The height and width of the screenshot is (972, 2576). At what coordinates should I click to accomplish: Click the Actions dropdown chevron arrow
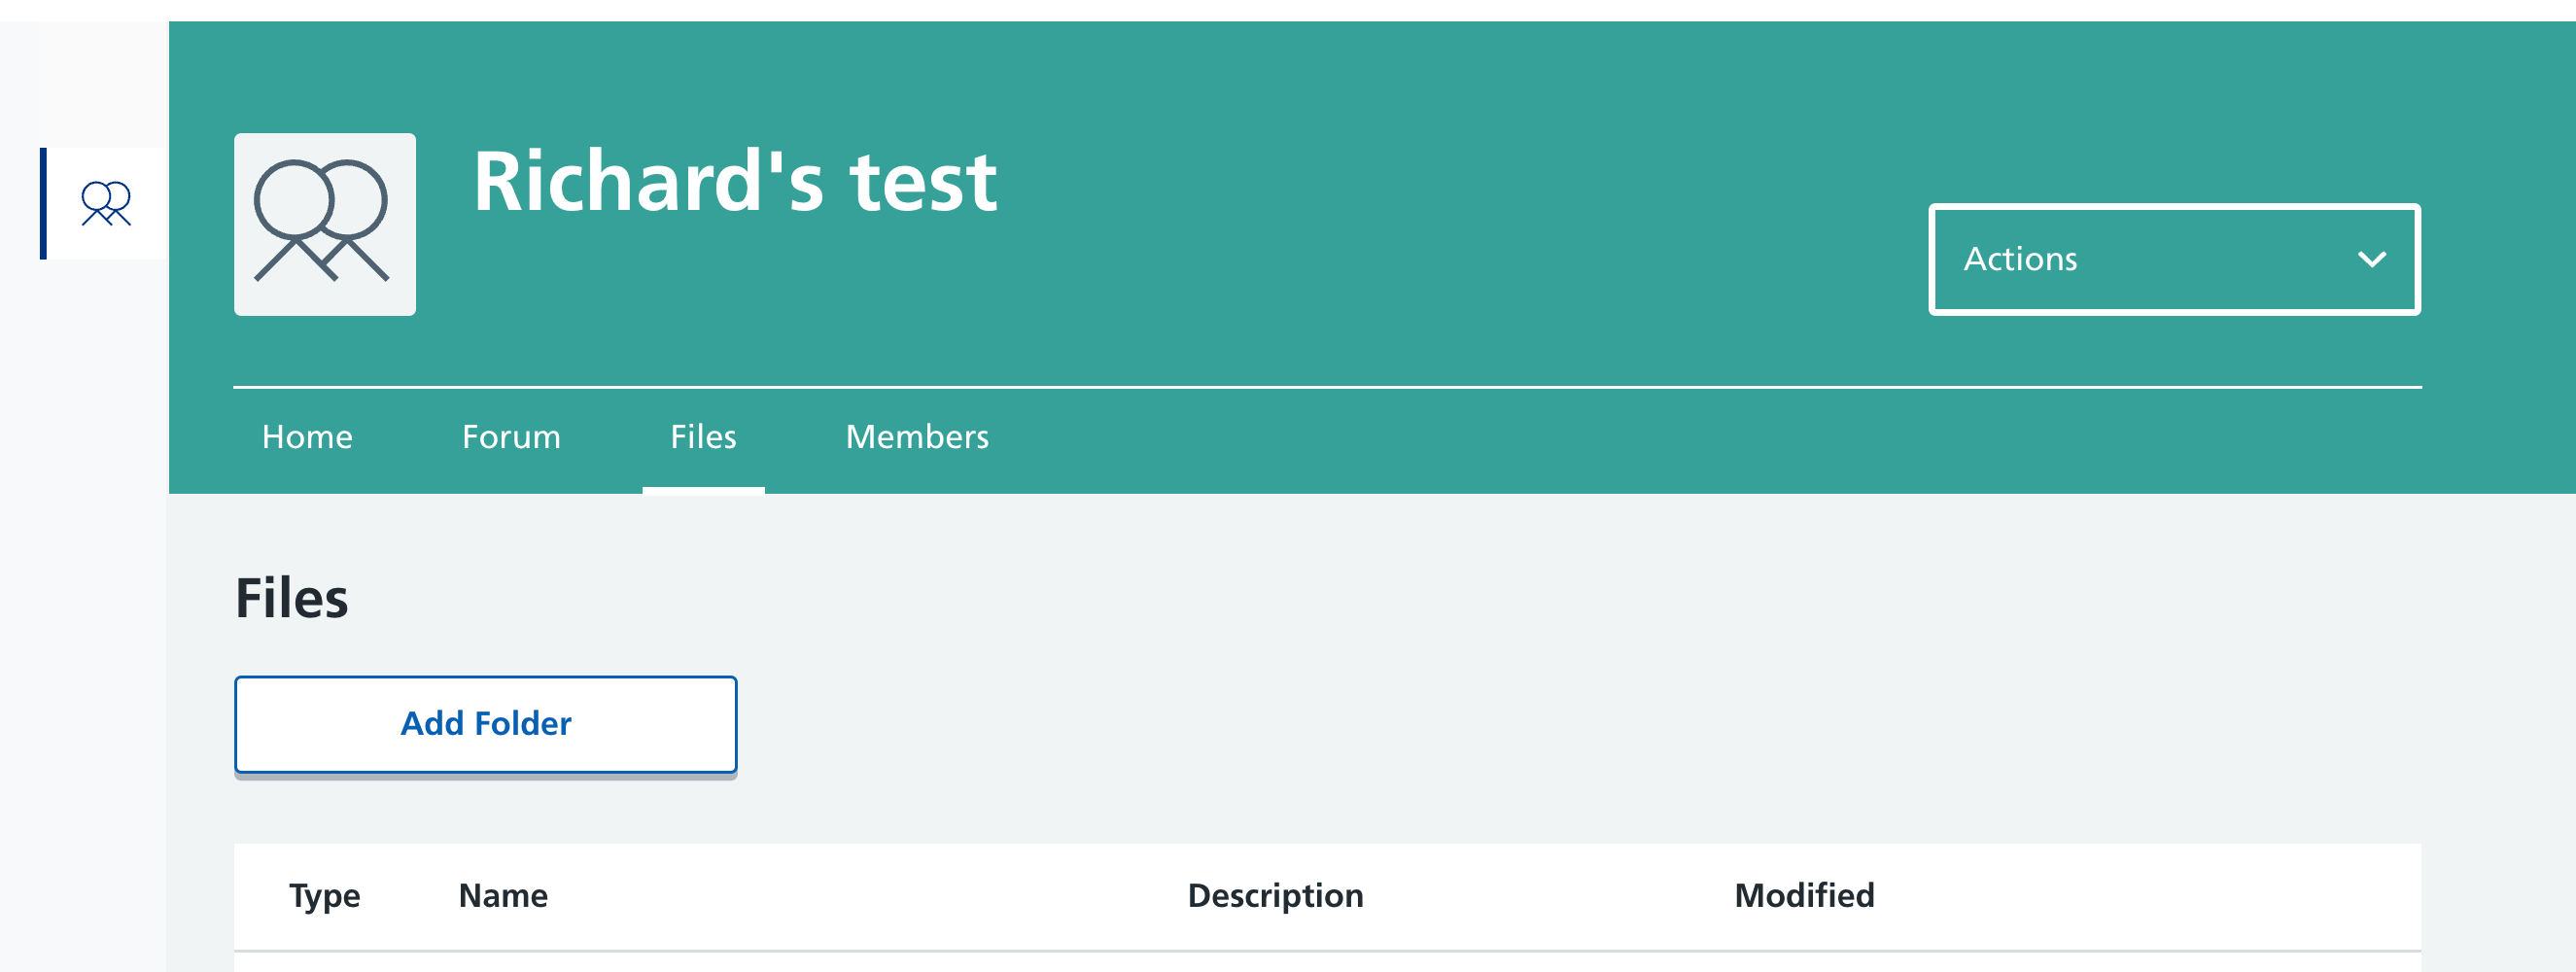(x=2372, y=260)
